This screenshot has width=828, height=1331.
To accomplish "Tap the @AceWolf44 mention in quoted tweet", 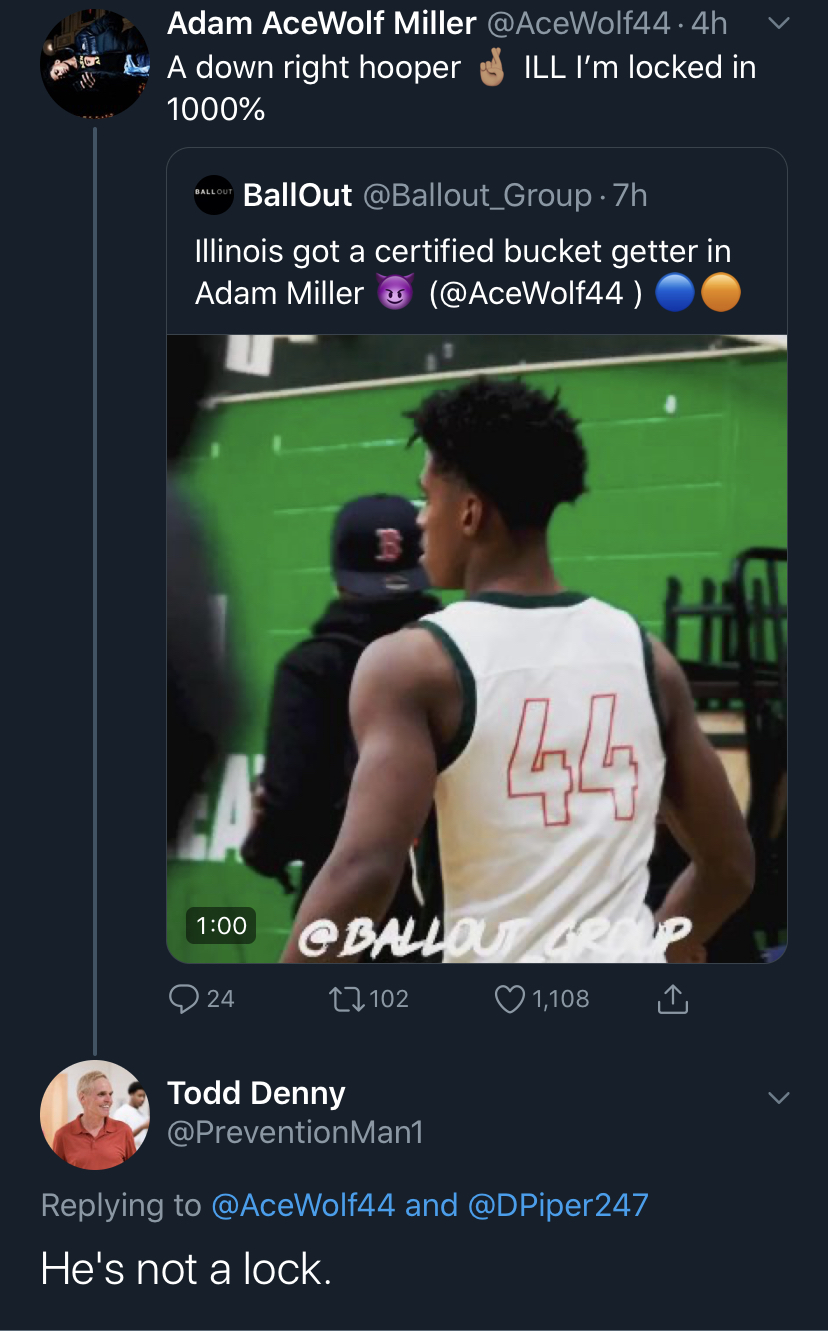I will [534, 293].
